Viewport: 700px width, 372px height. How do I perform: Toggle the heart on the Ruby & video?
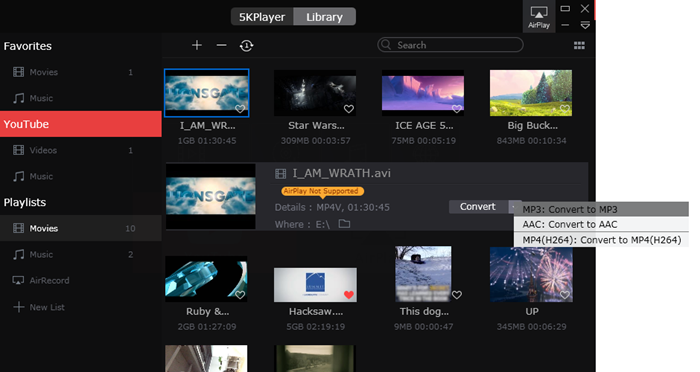point(240,295)
